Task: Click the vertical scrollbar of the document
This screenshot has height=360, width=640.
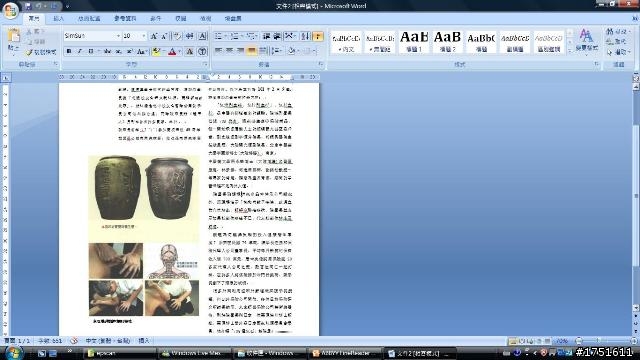Action: click(636, 196)
